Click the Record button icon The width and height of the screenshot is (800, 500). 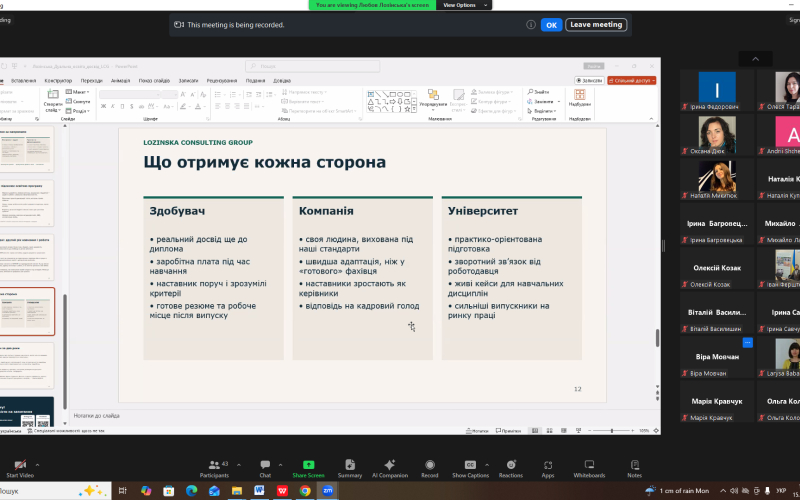pos(430,465)
